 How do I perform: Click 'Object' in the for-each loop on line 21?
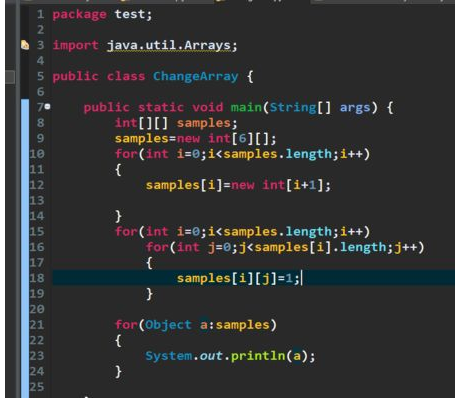pos(169,325)
